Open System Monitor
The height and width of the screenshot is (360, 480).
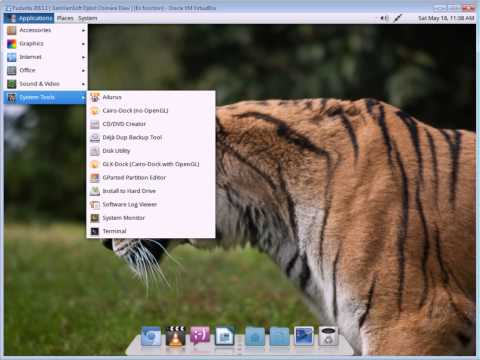151,218
